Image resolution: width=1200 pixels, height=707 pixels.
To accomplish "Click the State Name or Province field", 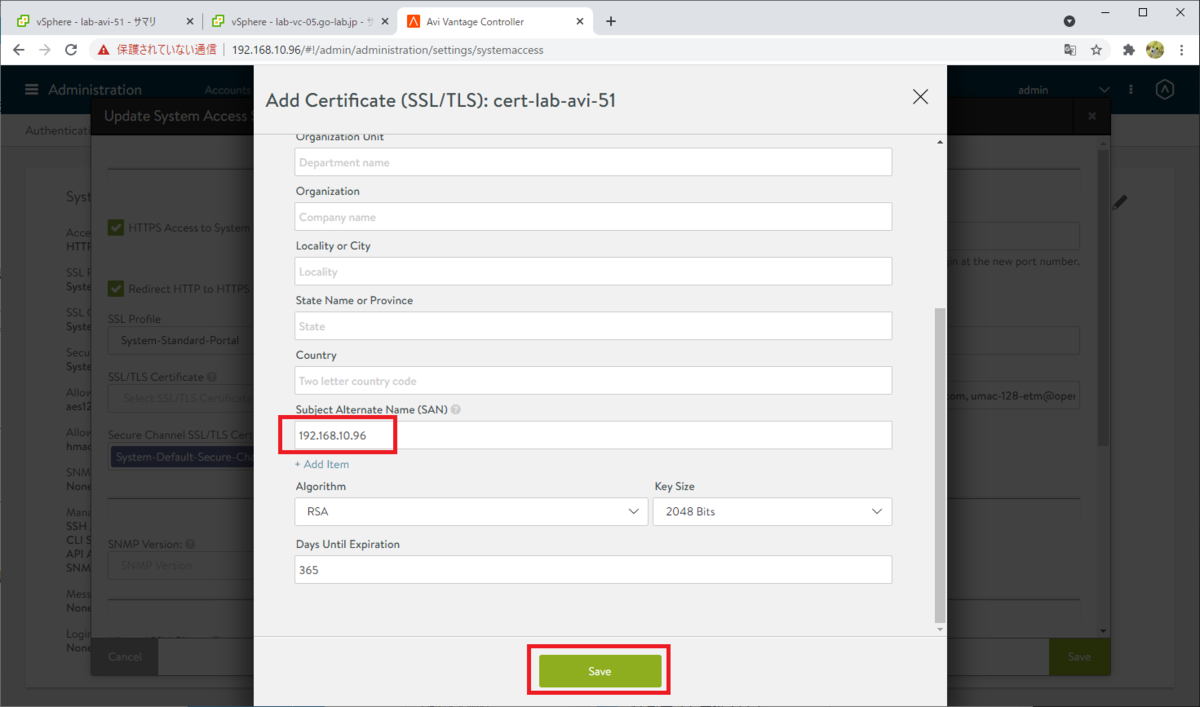I will pos(593,326).
